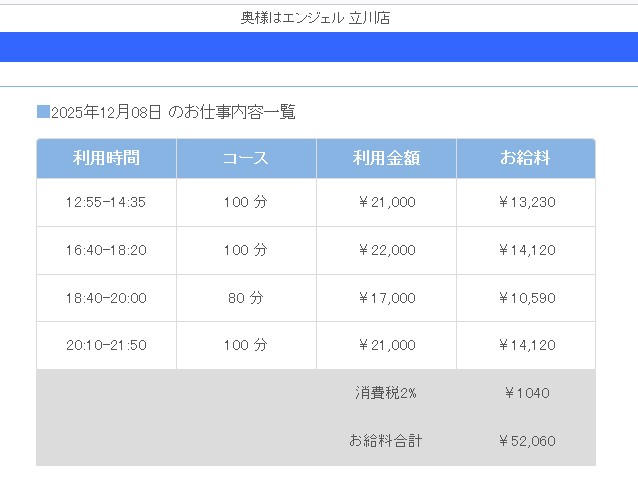
Task: Click the お給料 column header
Action: [526, 158]
